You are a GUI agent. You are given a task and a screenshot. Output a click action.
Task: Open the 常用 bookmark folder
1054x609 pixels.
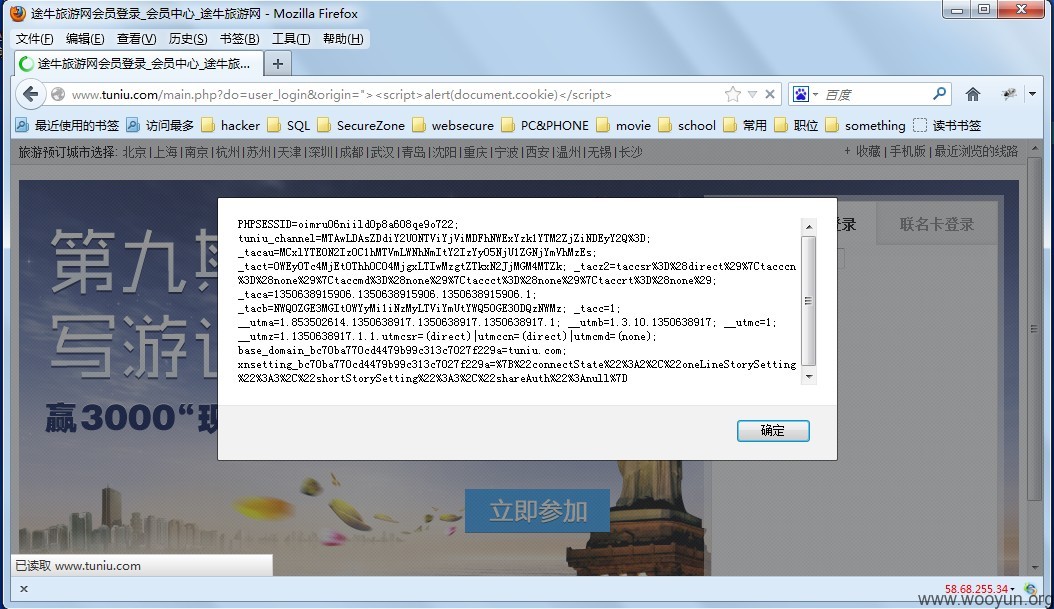[745, 126]
